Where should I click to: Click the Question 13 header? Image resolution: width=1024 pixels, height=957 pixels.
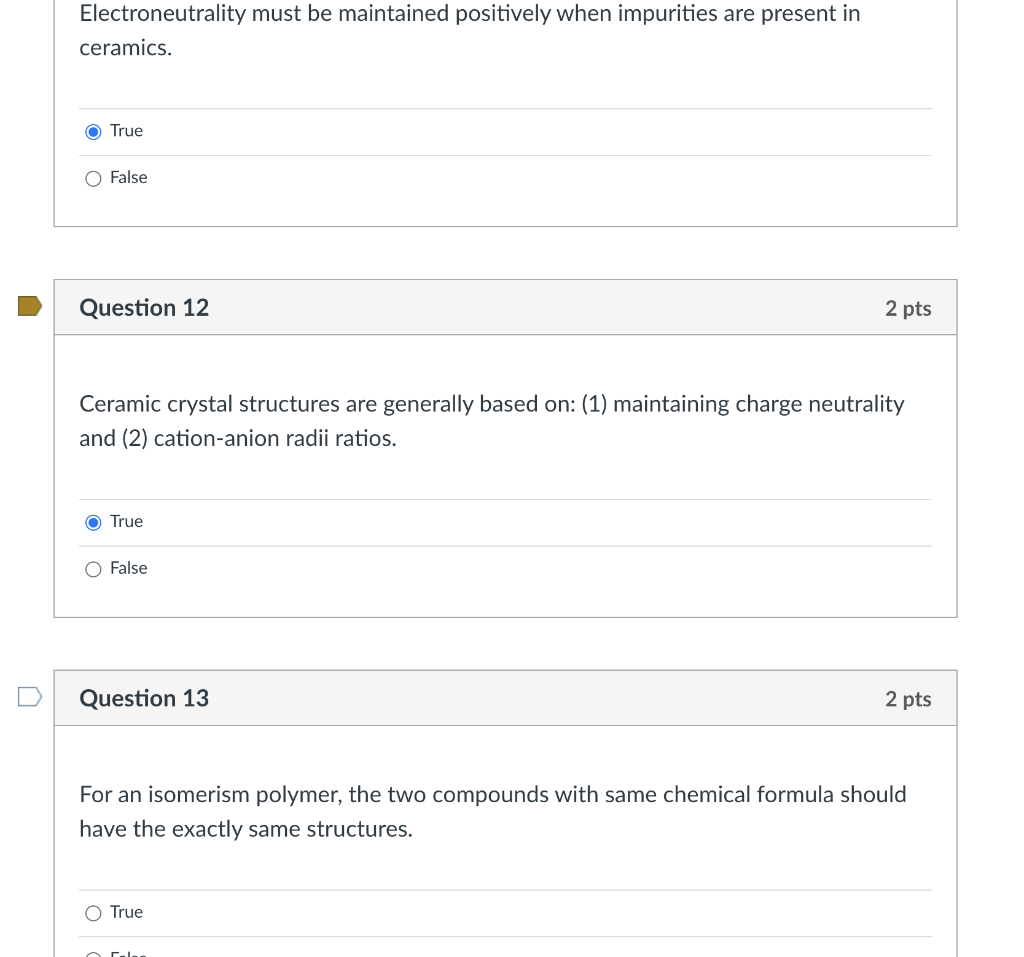tap(144, 698)
